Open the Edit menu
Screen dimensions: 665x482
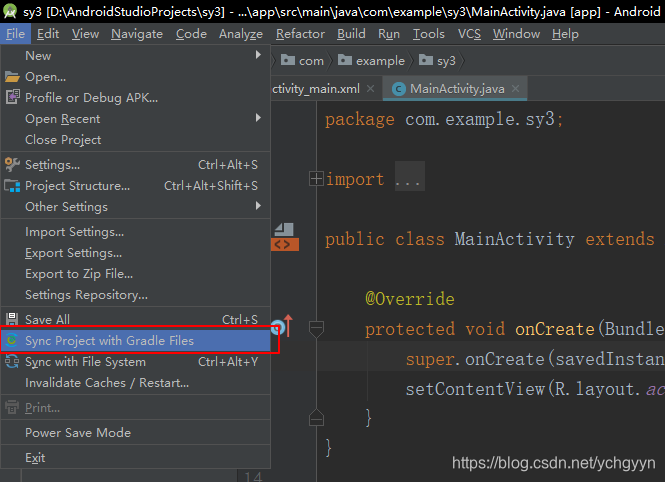48,33
